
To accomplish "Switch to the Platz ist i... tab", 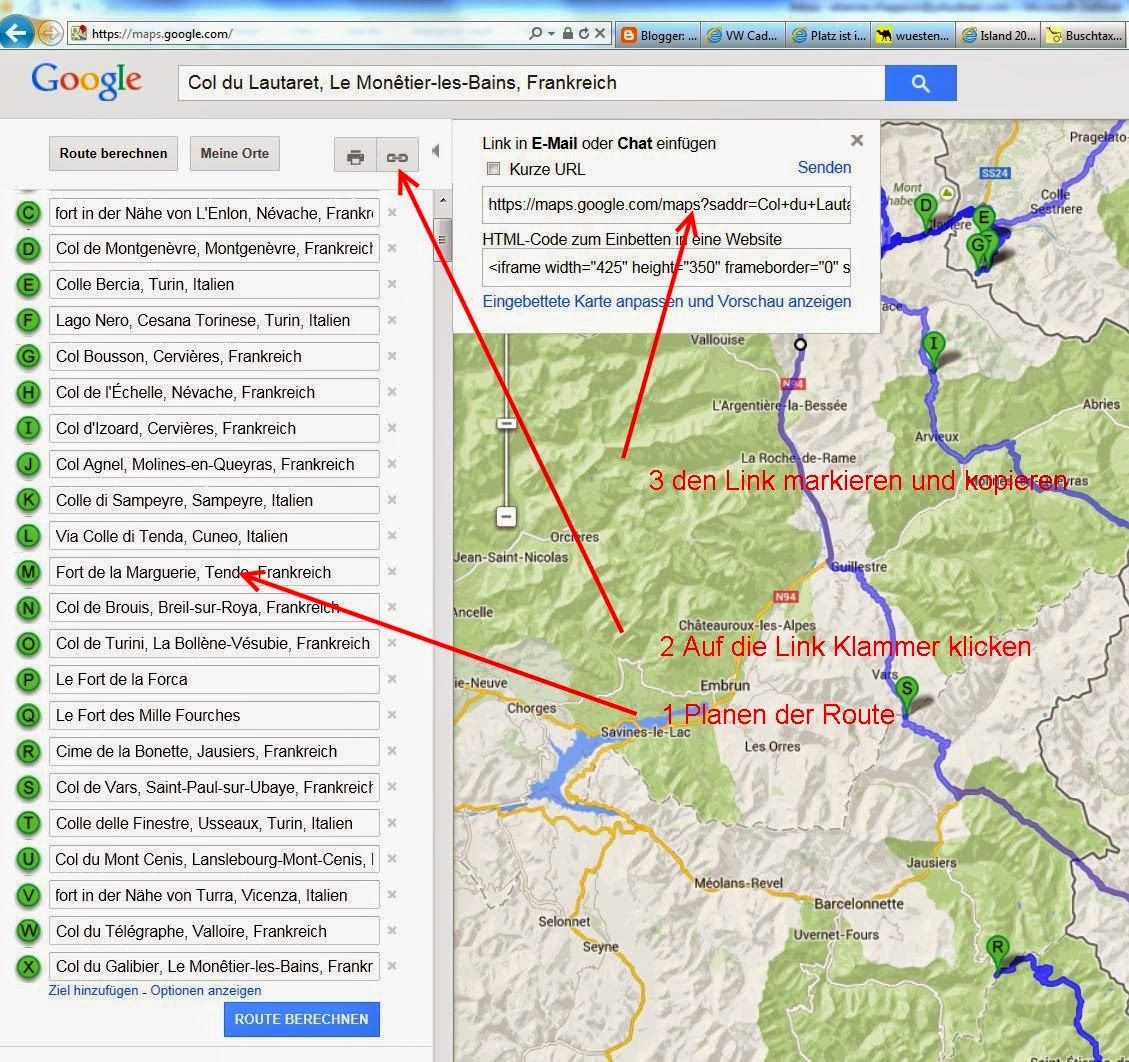I will pyautogui.click(x=829, y=35).
